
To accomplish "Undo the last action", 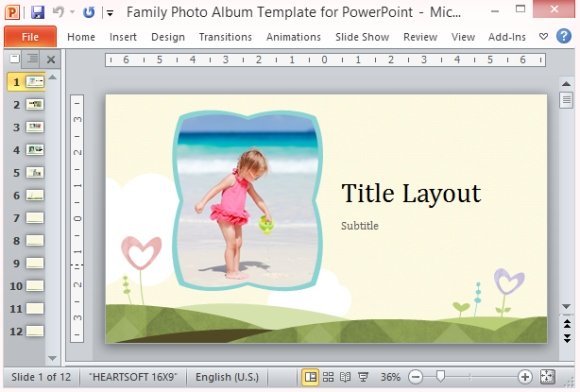I will coord(58,12).
